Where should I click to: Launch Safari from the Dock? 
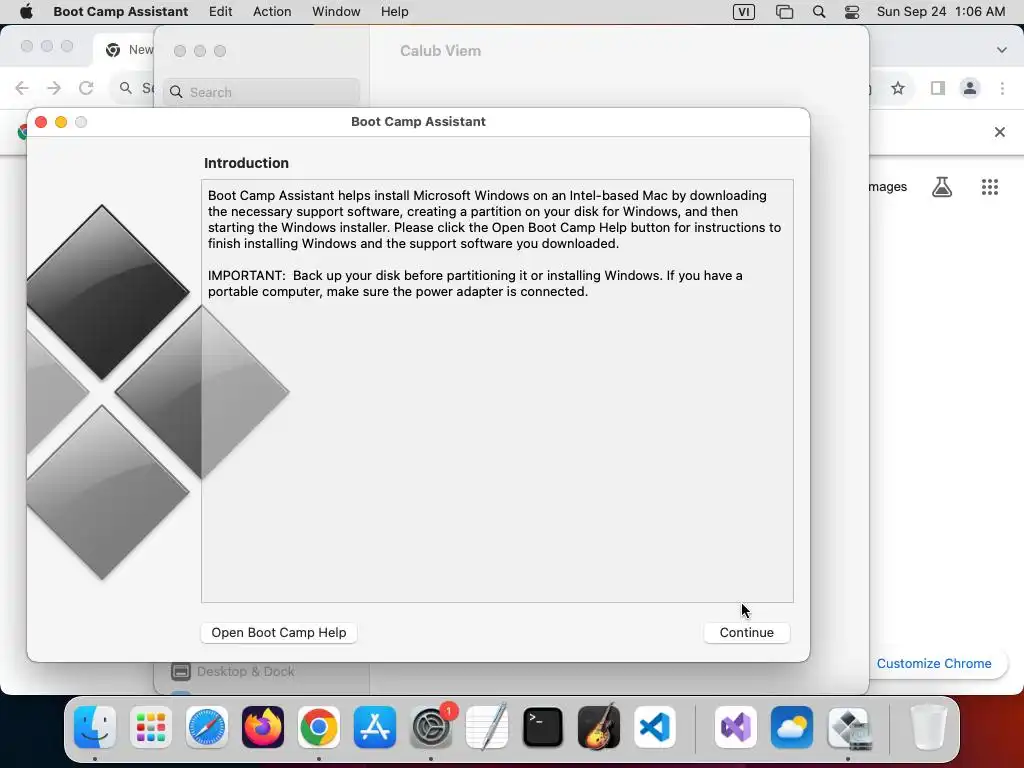pos(207,727)
